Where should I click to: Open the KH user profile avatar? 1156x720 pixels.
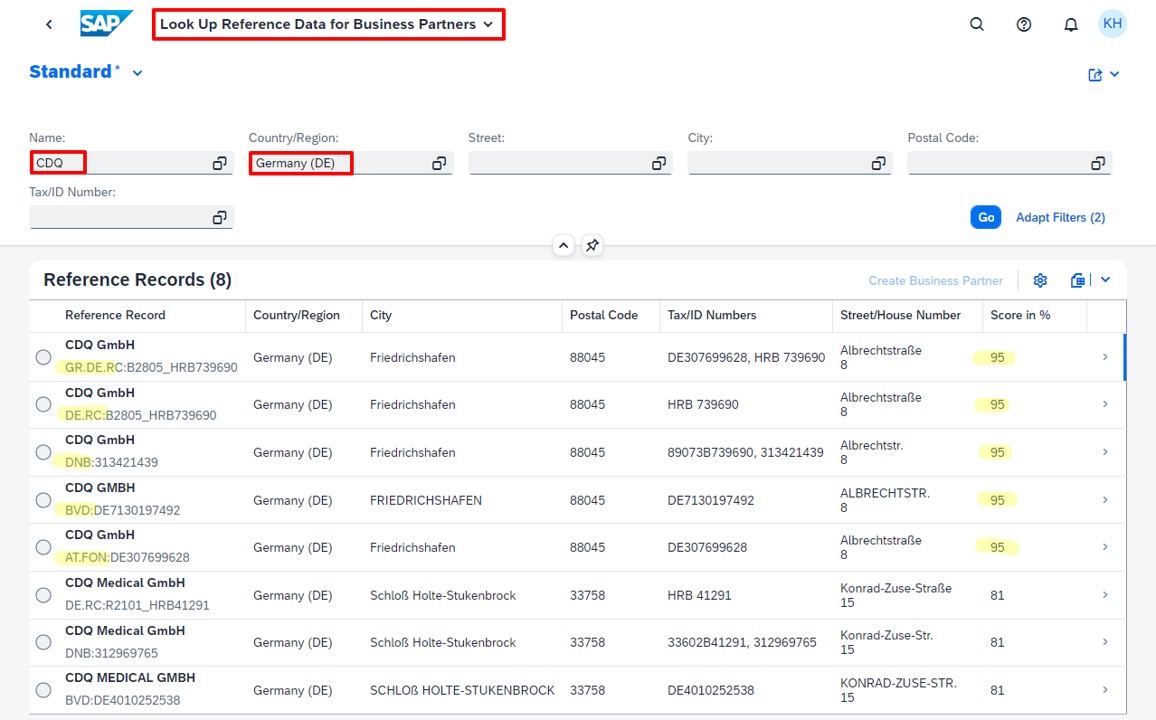(1113, 24)
